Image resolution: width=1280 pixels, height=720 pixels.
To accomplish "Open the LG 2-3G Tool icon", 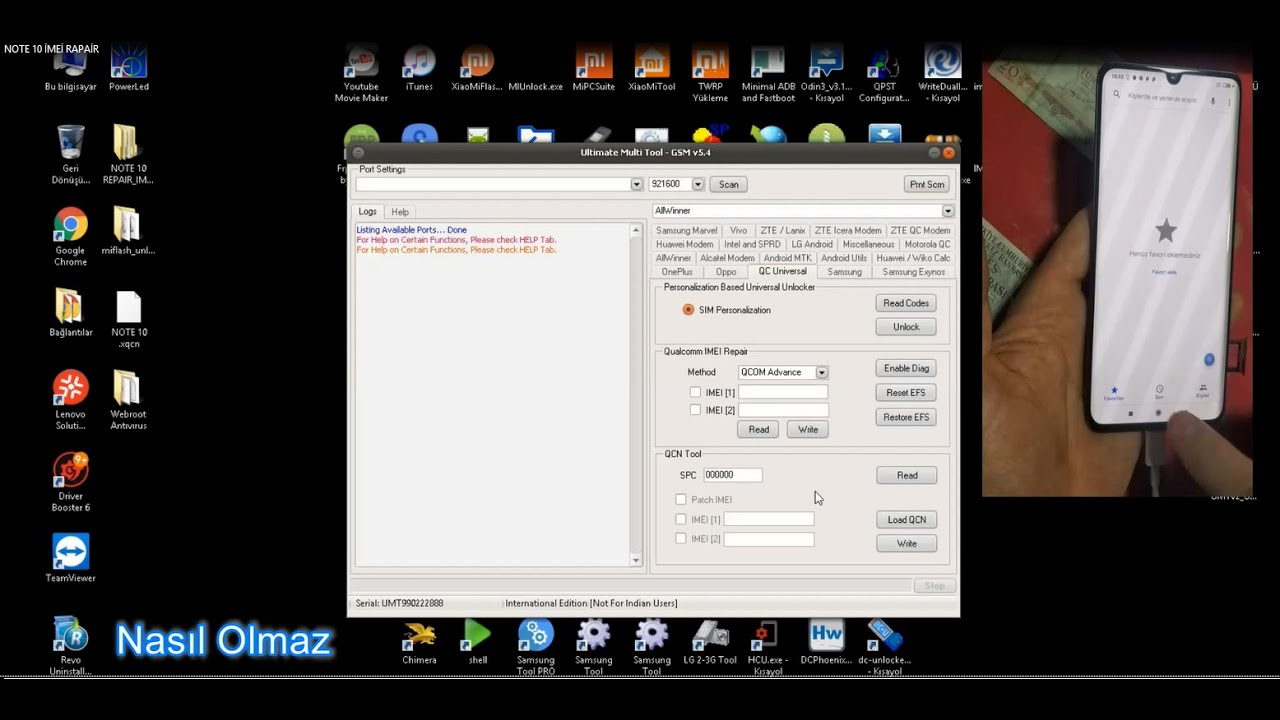I will [x=710, y=642].
